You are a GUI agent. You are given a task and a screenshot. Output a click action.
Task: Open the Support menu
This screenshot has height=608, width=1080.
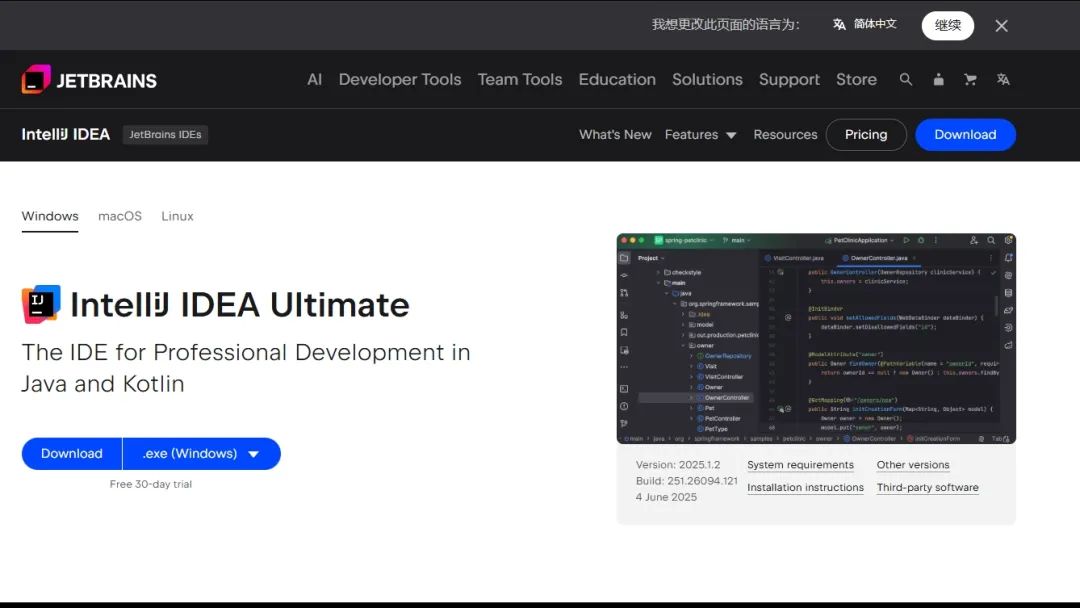789,80
